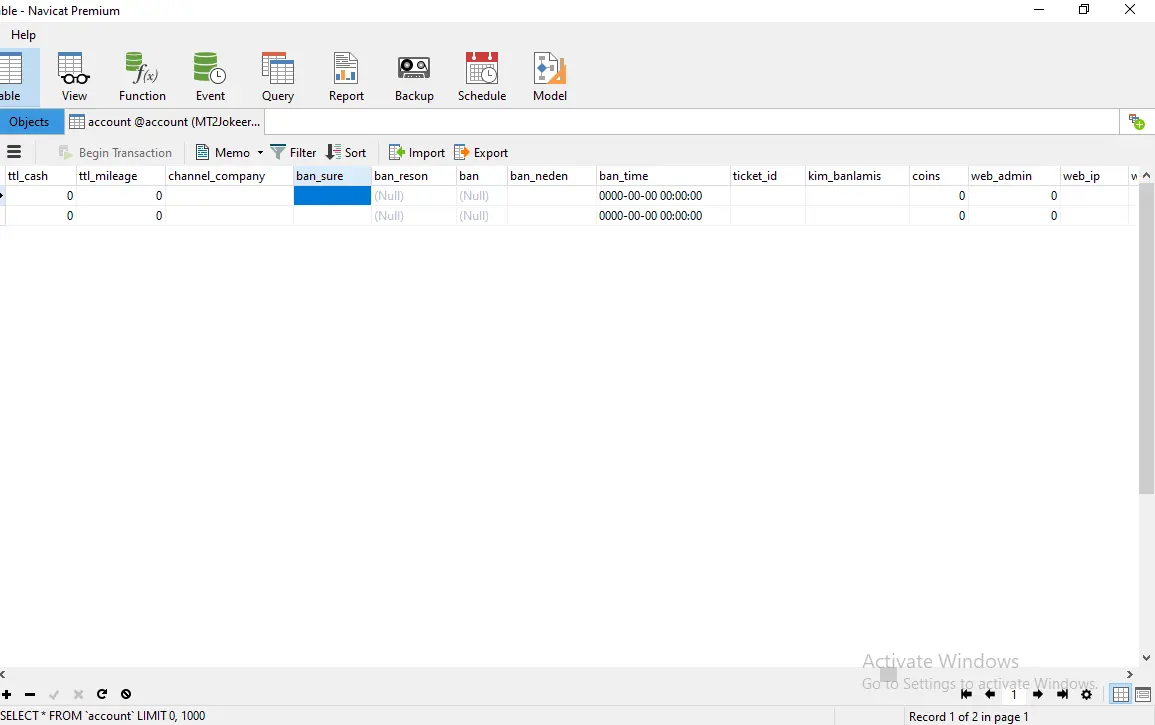The height and width of the screenshot is (725, 1155).
Task: Click the page number input field
Action: click(x=1013, y=695)
